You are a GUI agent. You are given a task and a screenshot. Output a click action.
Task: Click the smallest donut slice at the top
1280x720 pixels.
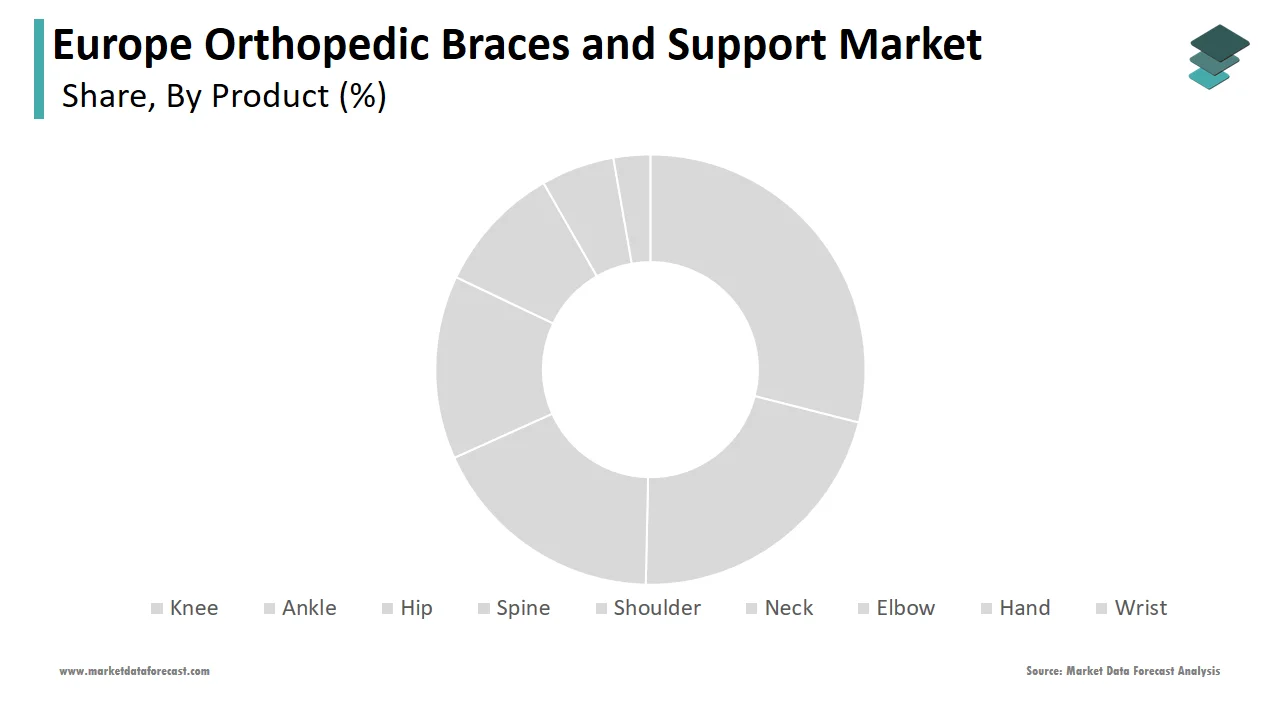coord(634,208)
